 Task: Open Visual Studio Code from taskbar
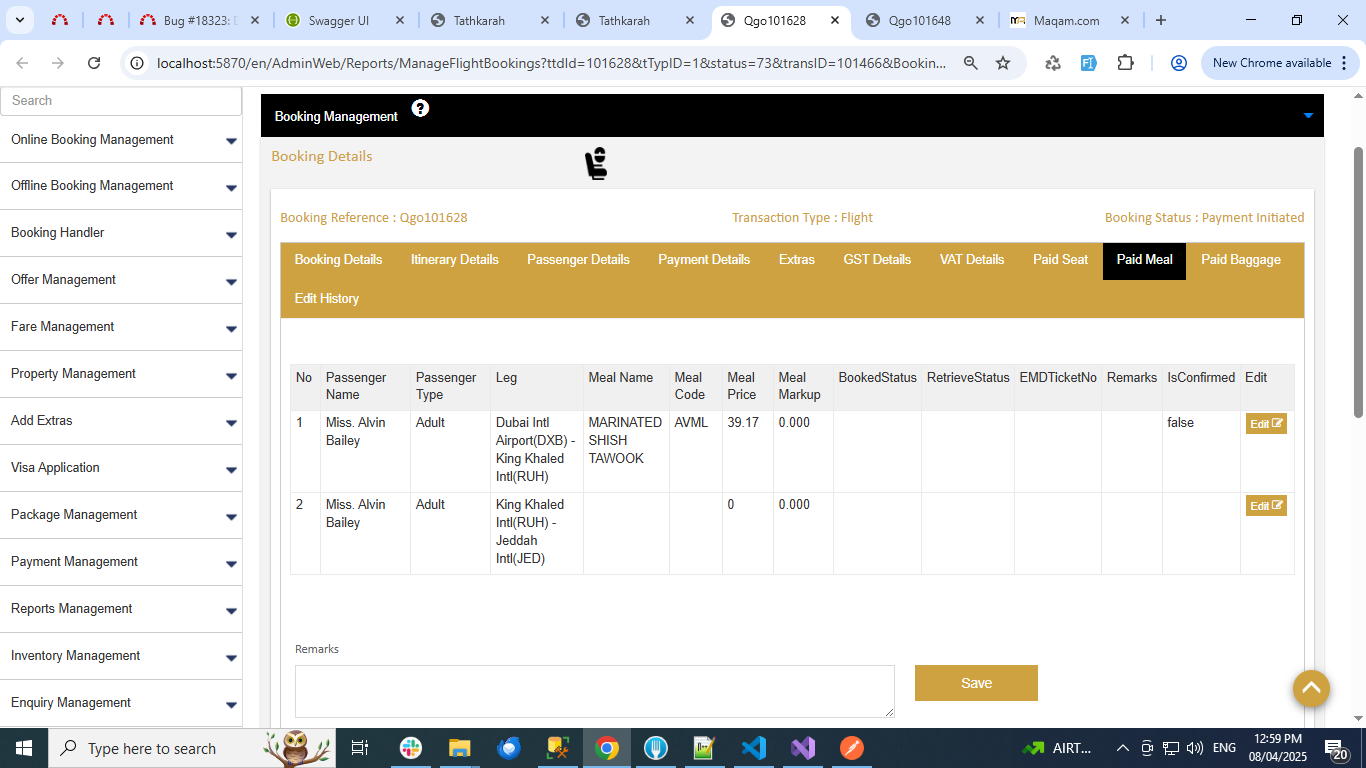point(753,748)
